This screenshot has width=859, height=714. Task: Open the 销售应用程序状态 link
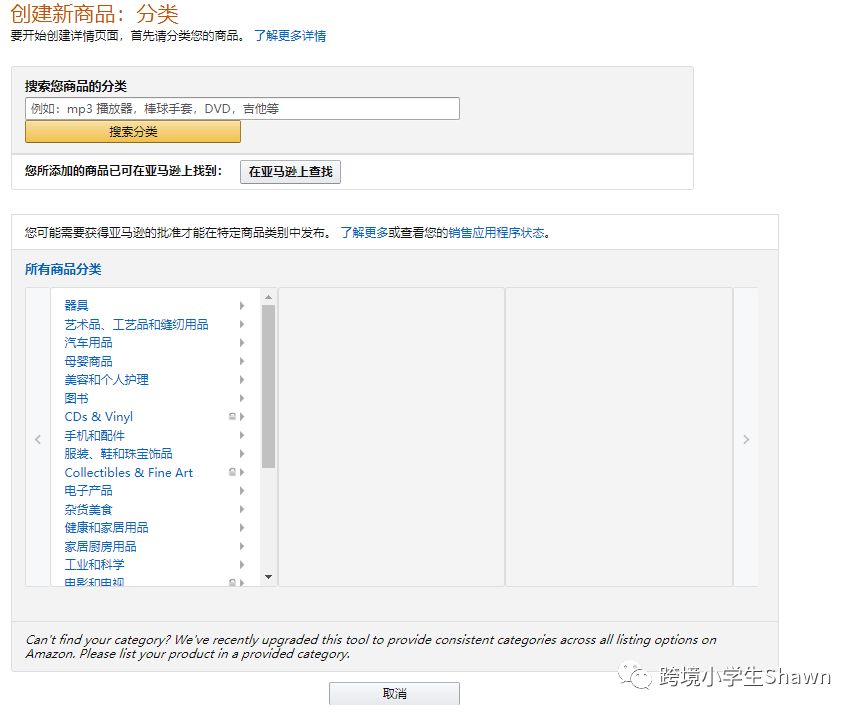[x=496, y=233]
